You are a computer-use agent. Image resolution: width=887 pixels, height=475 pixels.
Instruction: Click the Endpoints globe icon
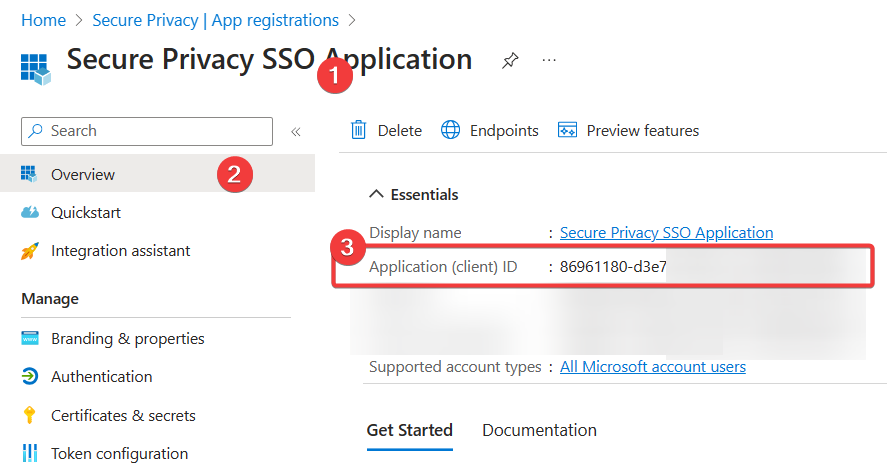[x=451, y=131]
